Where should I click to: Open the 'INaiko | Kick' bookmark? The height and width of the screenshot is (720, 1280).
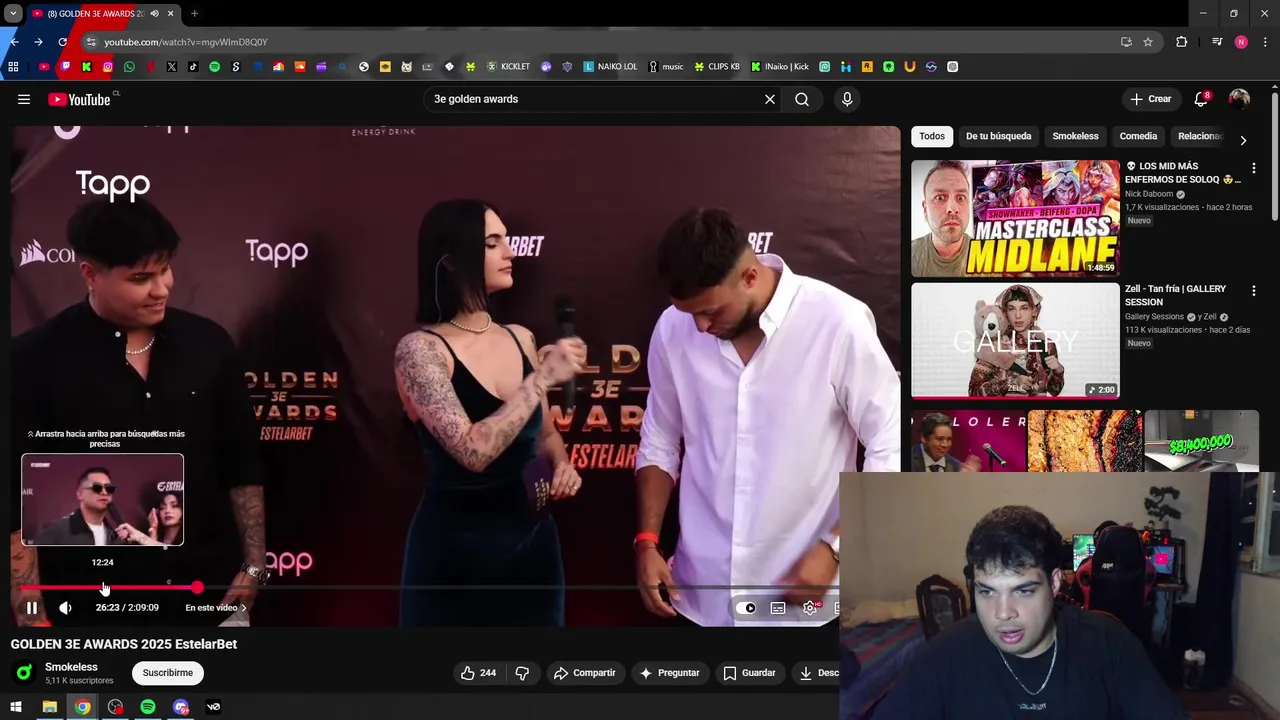tap(780, 67)
